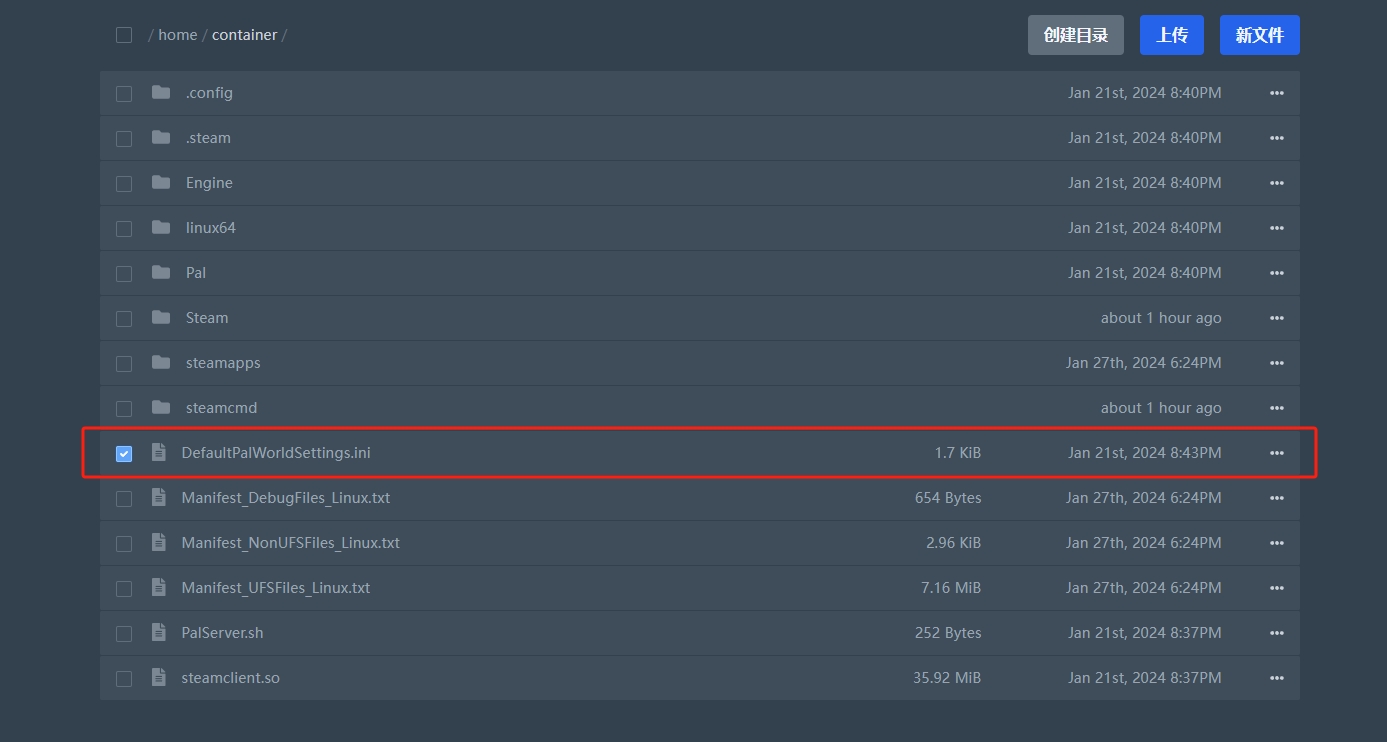Open the options menu for Manifest_UFSFiles_Linux.txt
This screenshot has height=742, width=1387.
coord(1276,588)
